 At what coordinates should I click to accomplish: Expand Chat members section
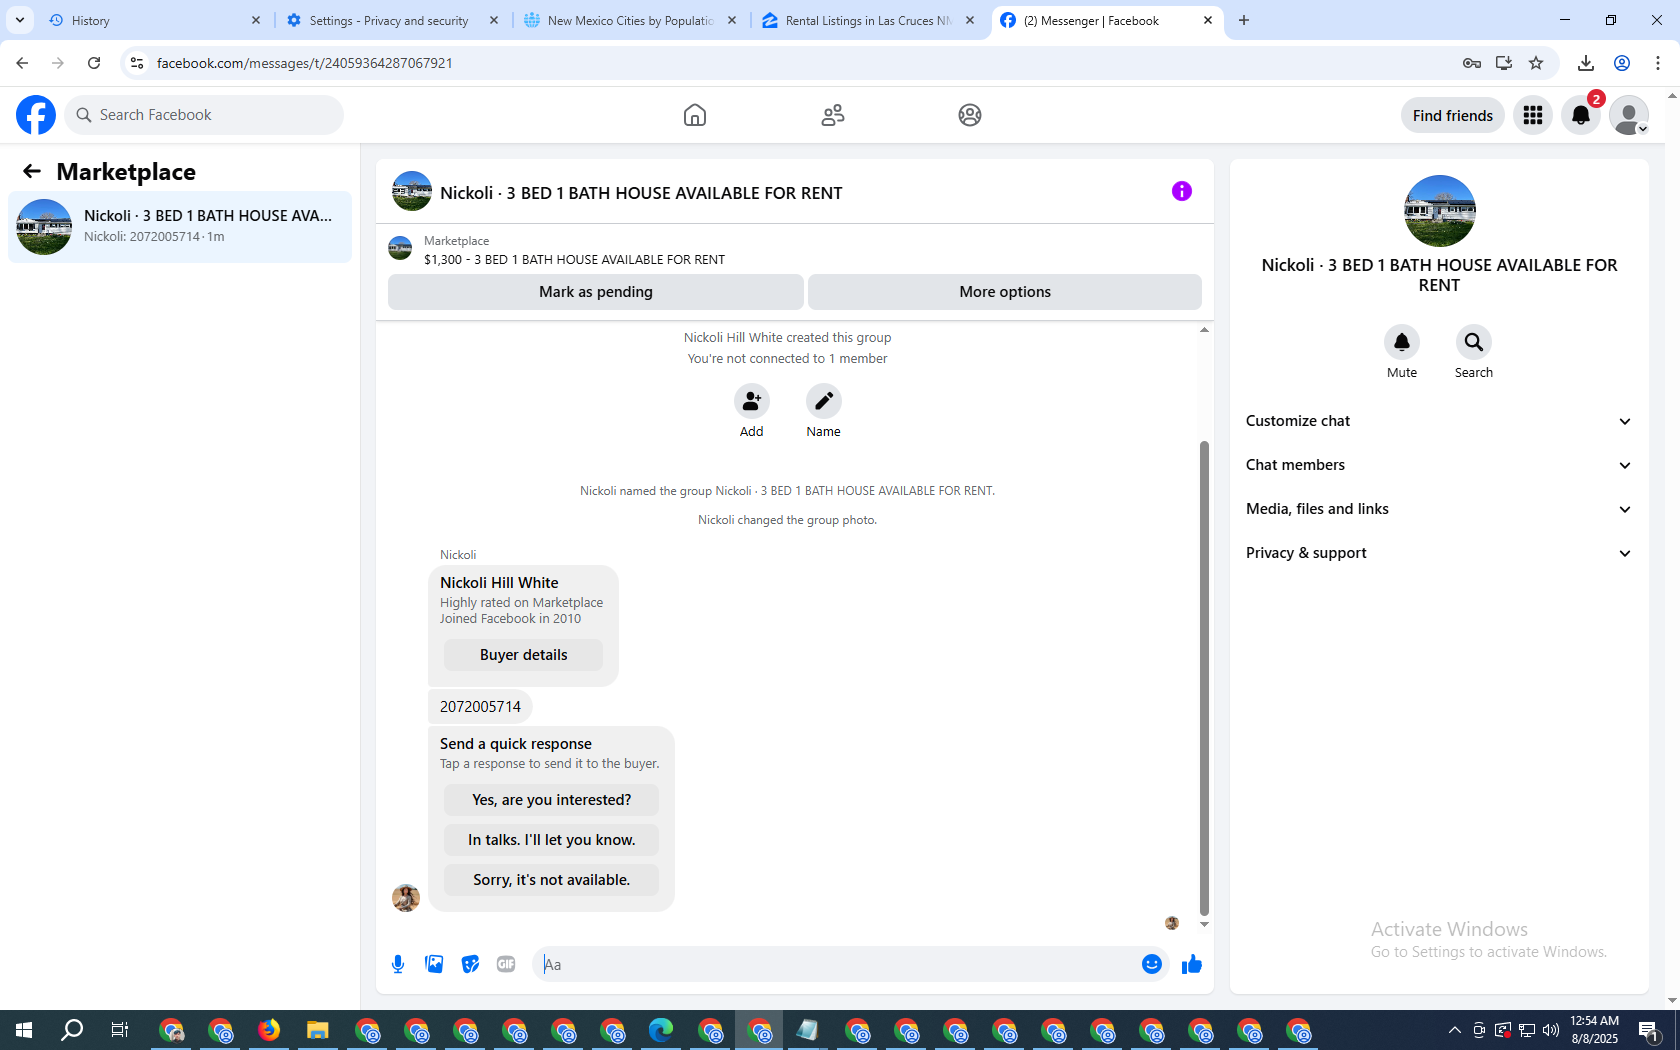[1439, 465]
